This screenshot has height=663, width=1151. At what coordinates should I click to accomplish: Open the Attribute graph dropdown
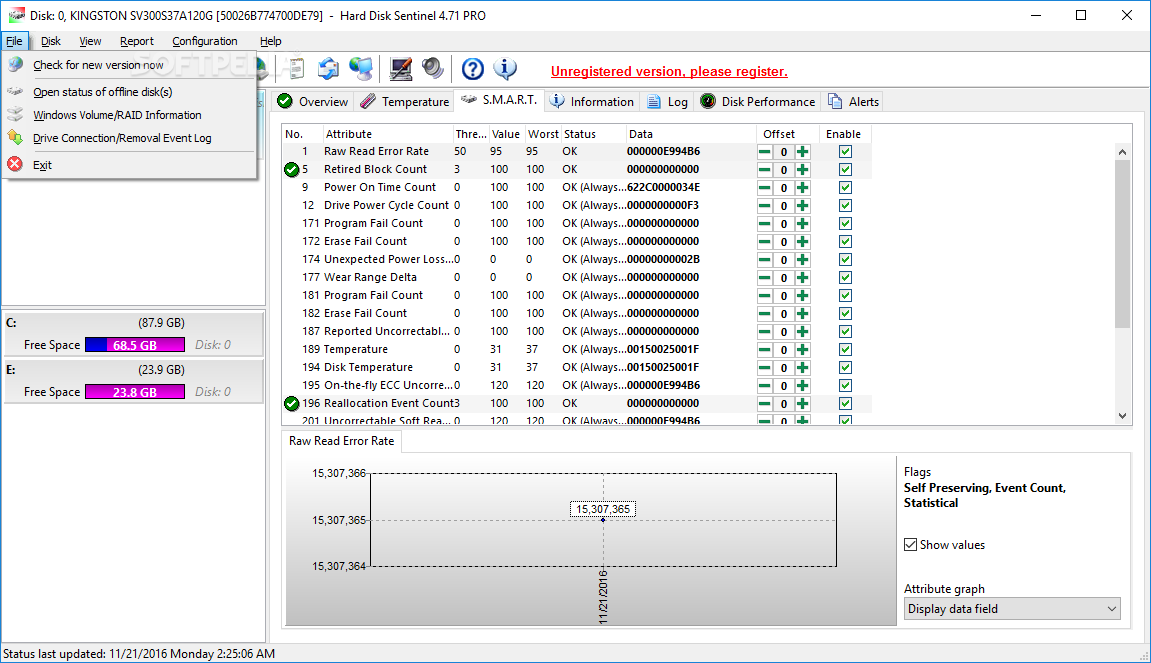point(1012,609)
